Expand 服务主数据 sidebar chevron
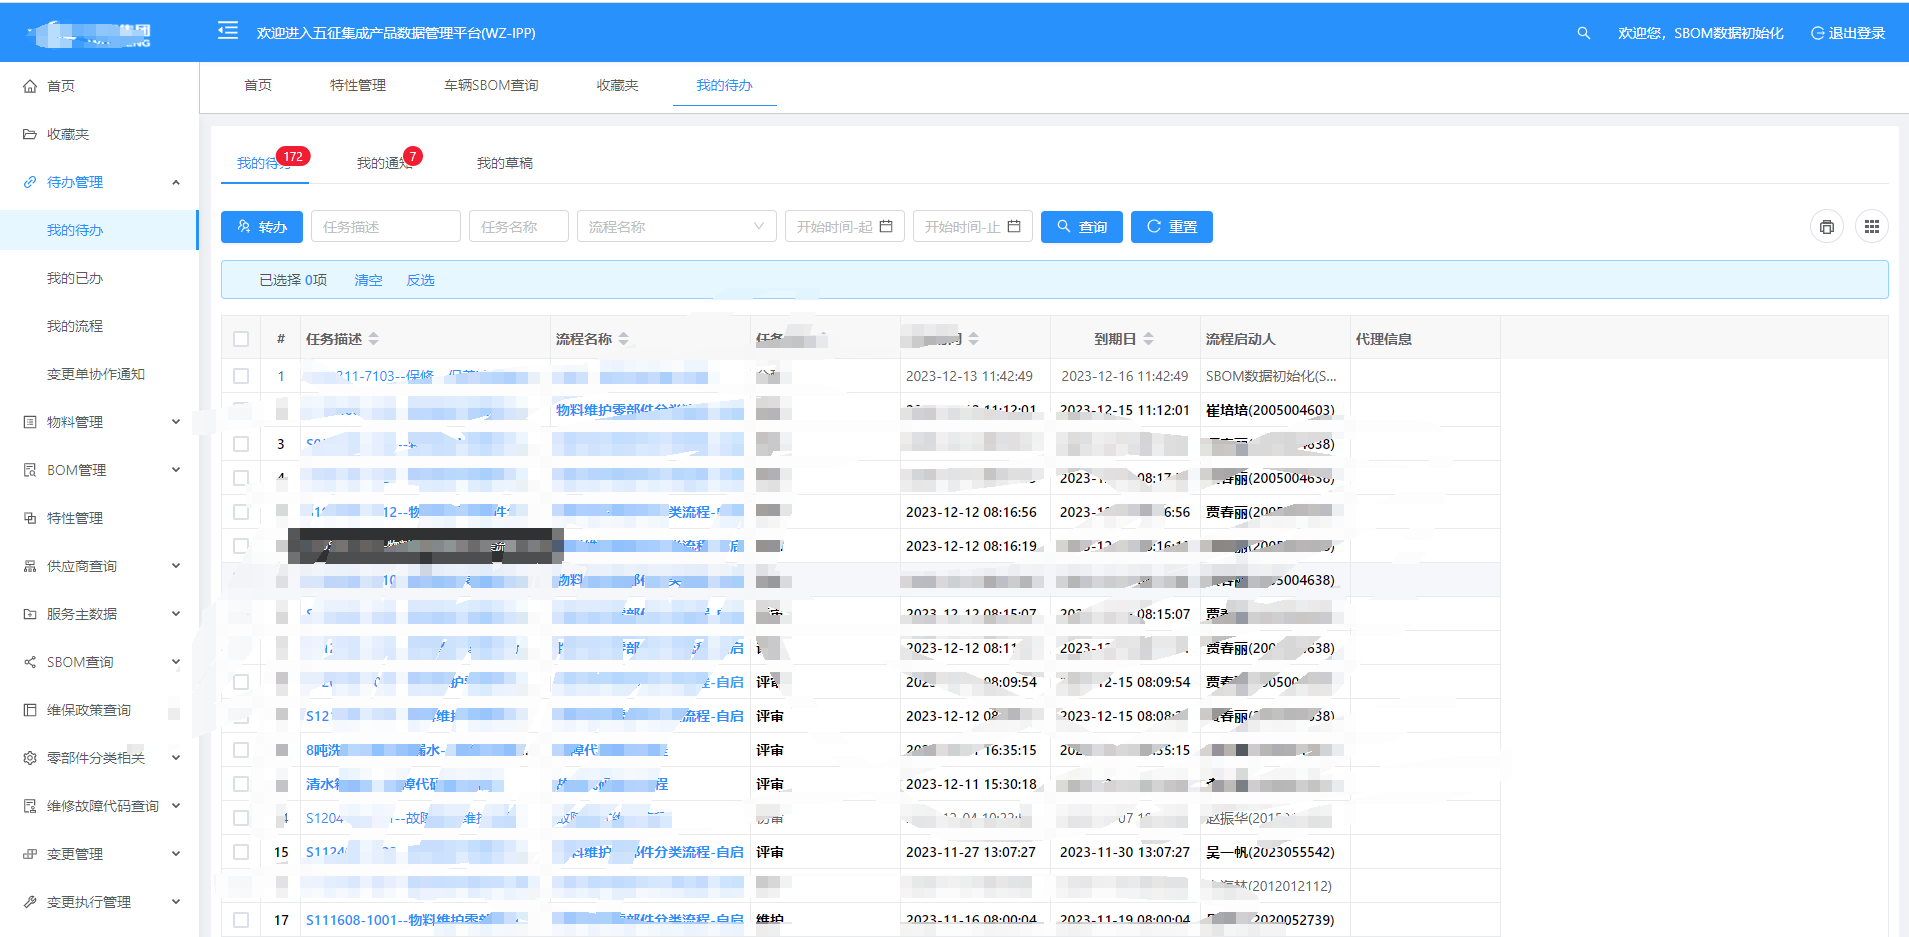Screen dimensions: 1909x937 (176, 614)
